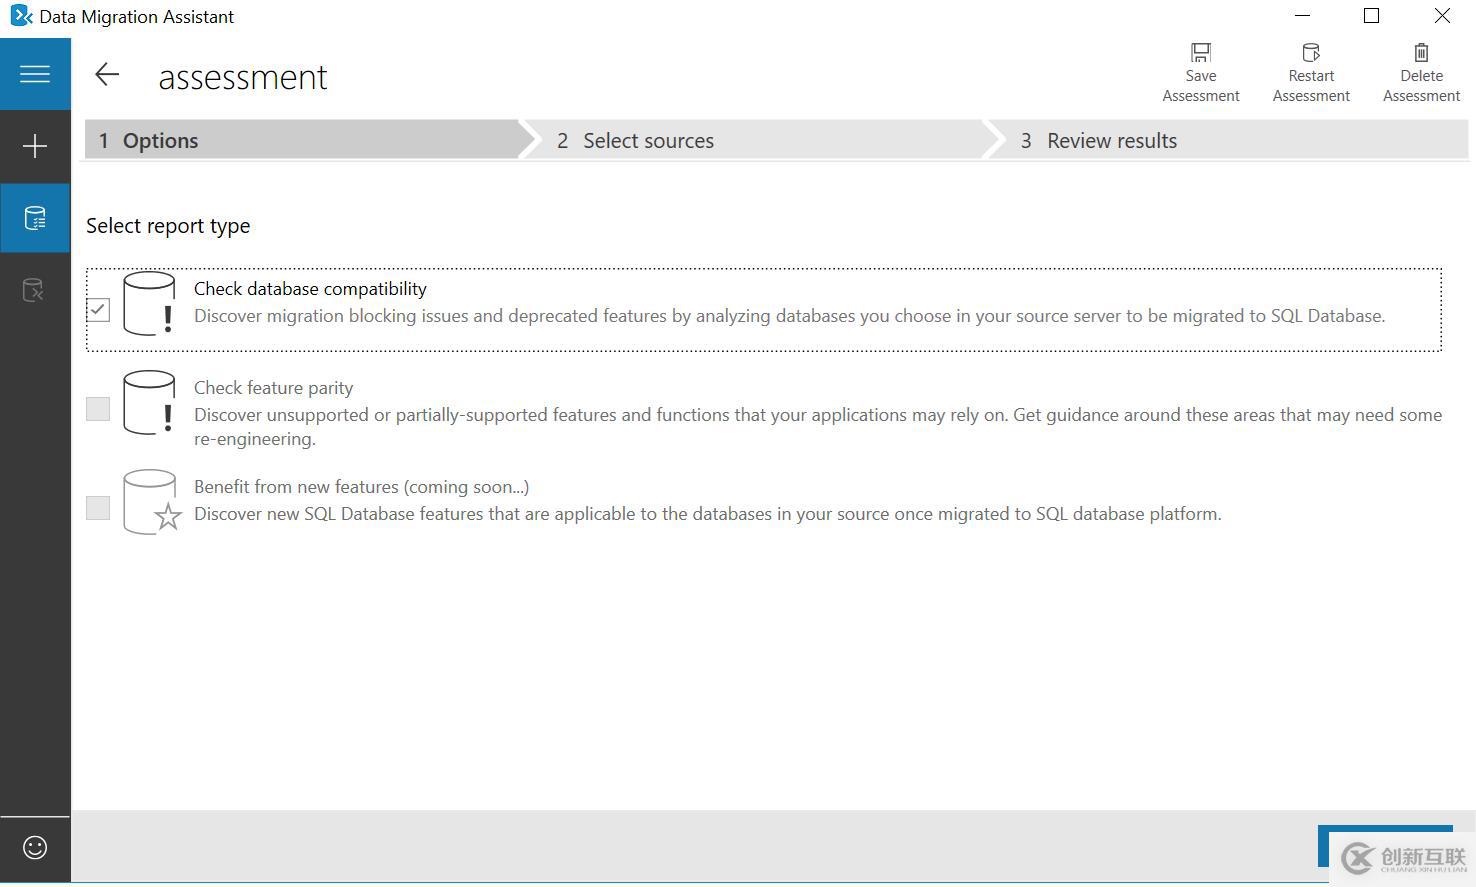Click the Select report type heading
This screenshot has width=1476, height=887.
(168, 226)
